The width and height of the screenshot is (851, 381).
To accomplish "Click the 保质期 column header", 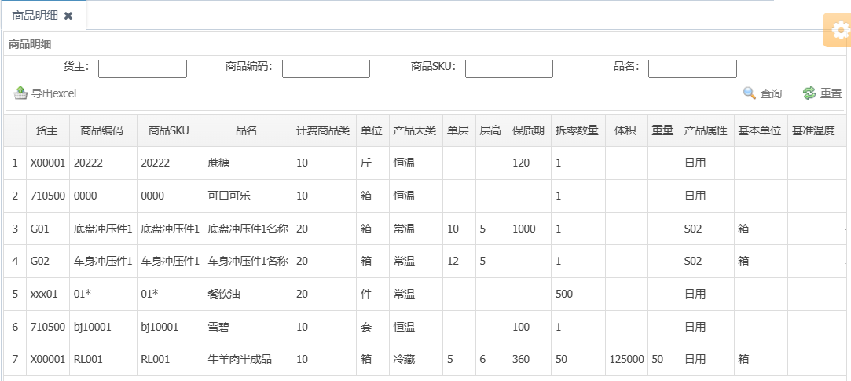I will tap(529, 131).
